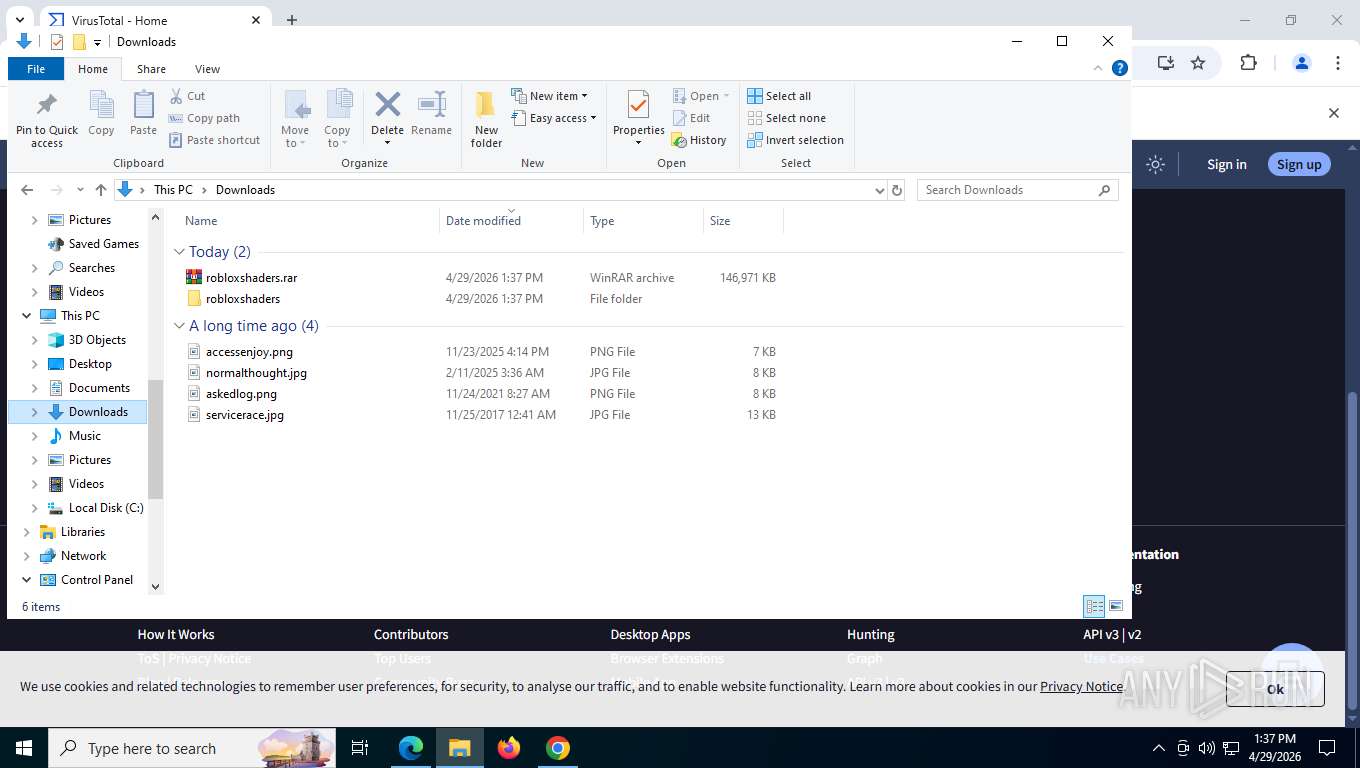Pin to Quick access in ribbon

pos(46,120)
